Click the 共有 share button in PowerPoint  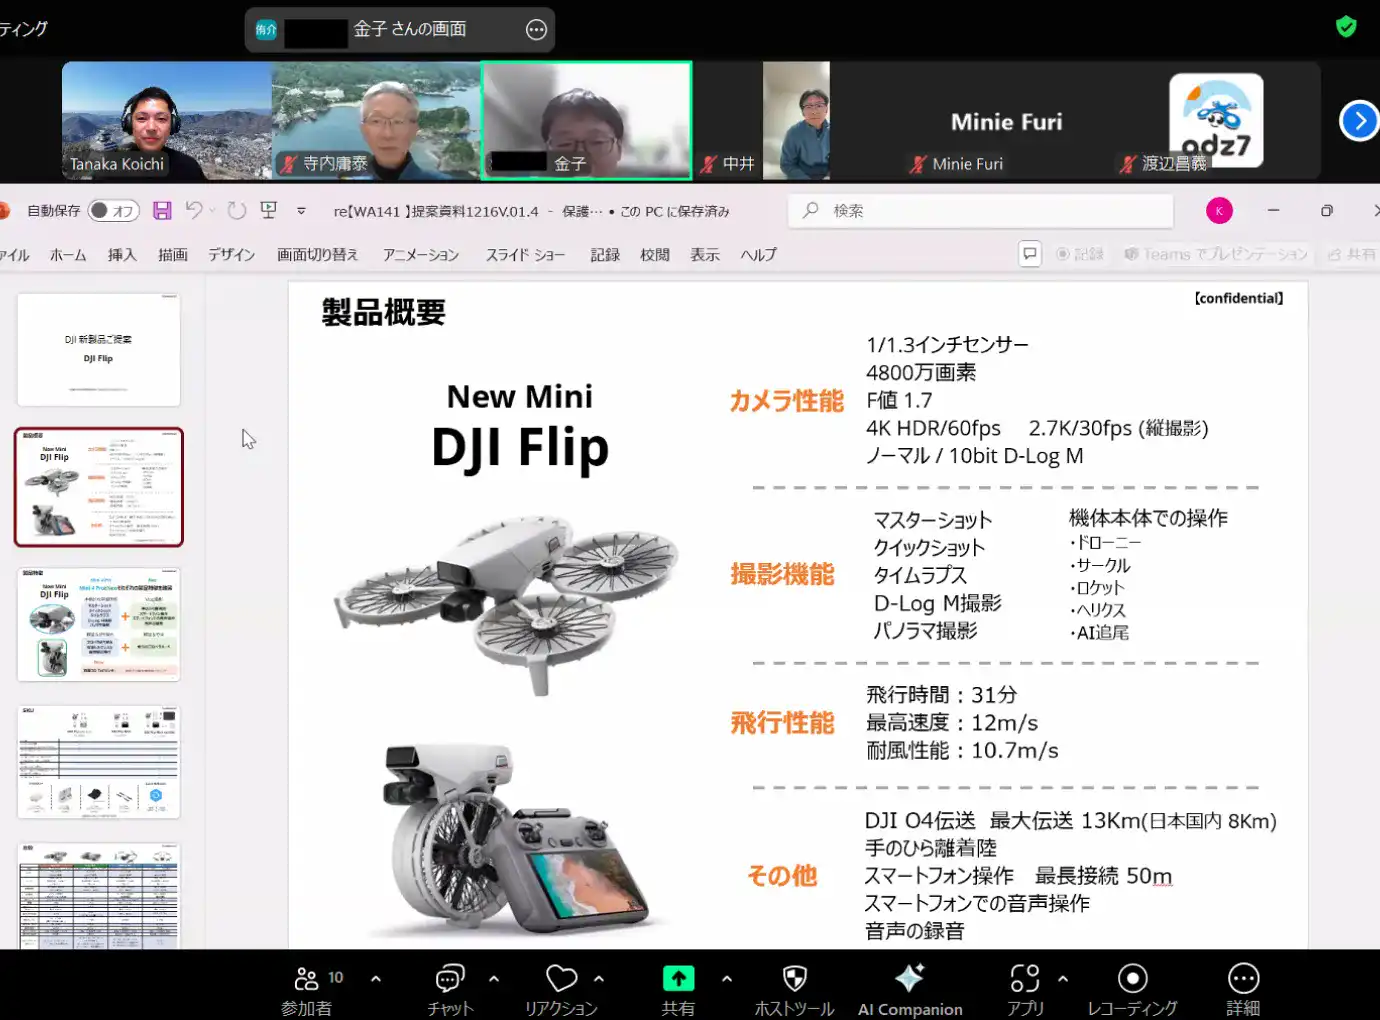click(x=1352, y=254)
